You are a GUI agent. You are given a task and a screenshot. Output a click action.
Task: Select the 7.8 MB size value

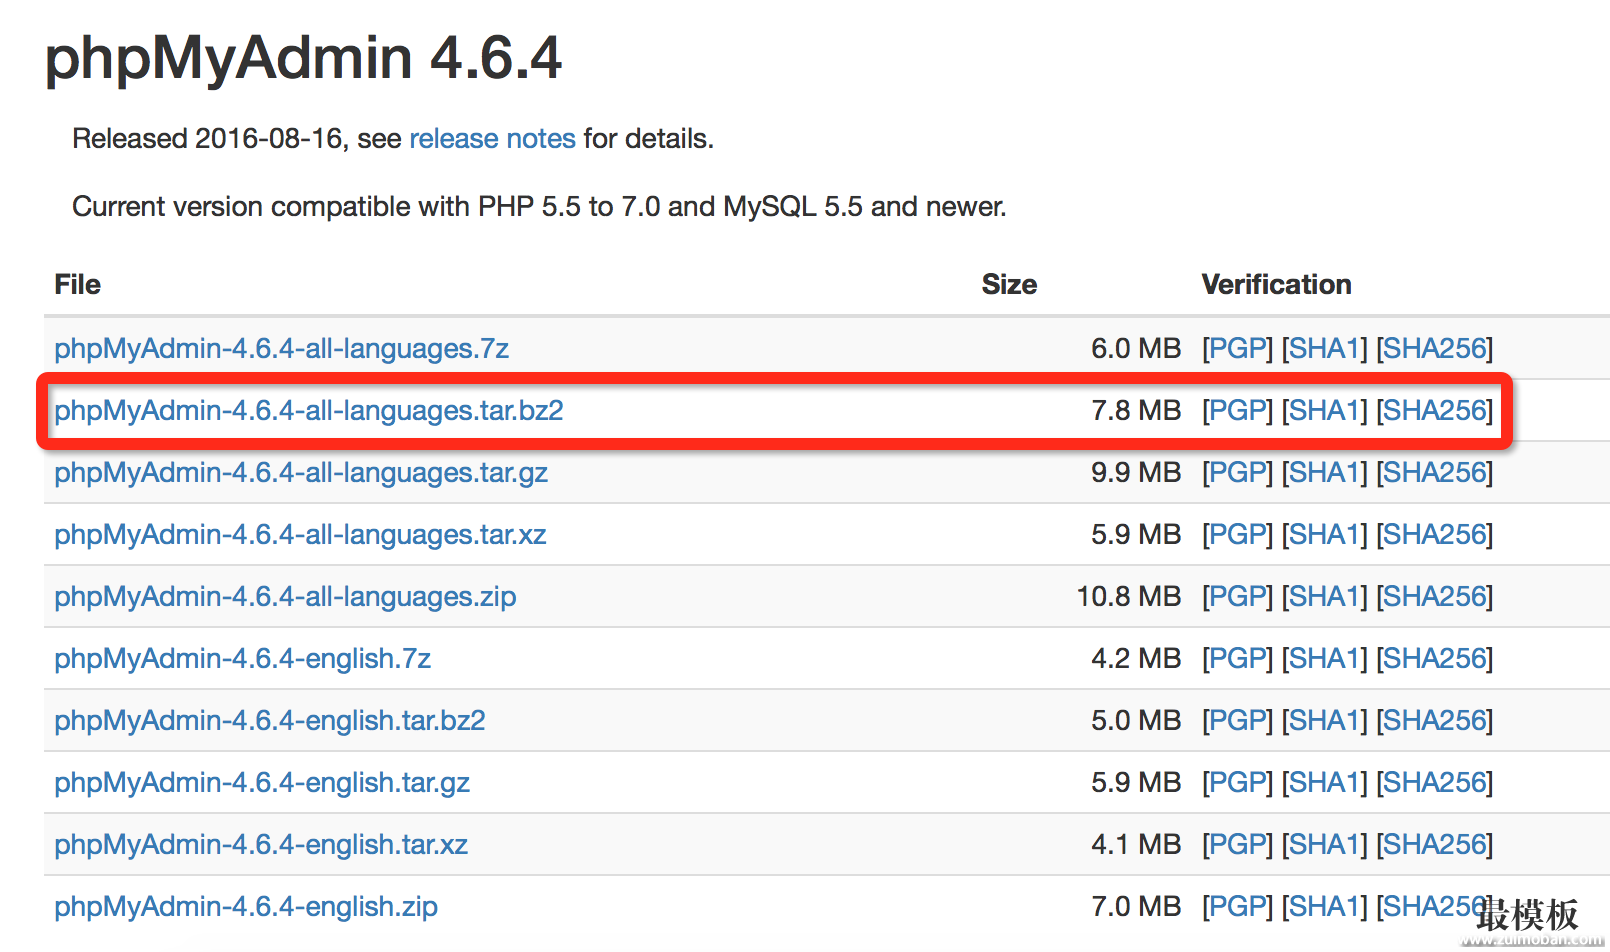pos(1136,410)
